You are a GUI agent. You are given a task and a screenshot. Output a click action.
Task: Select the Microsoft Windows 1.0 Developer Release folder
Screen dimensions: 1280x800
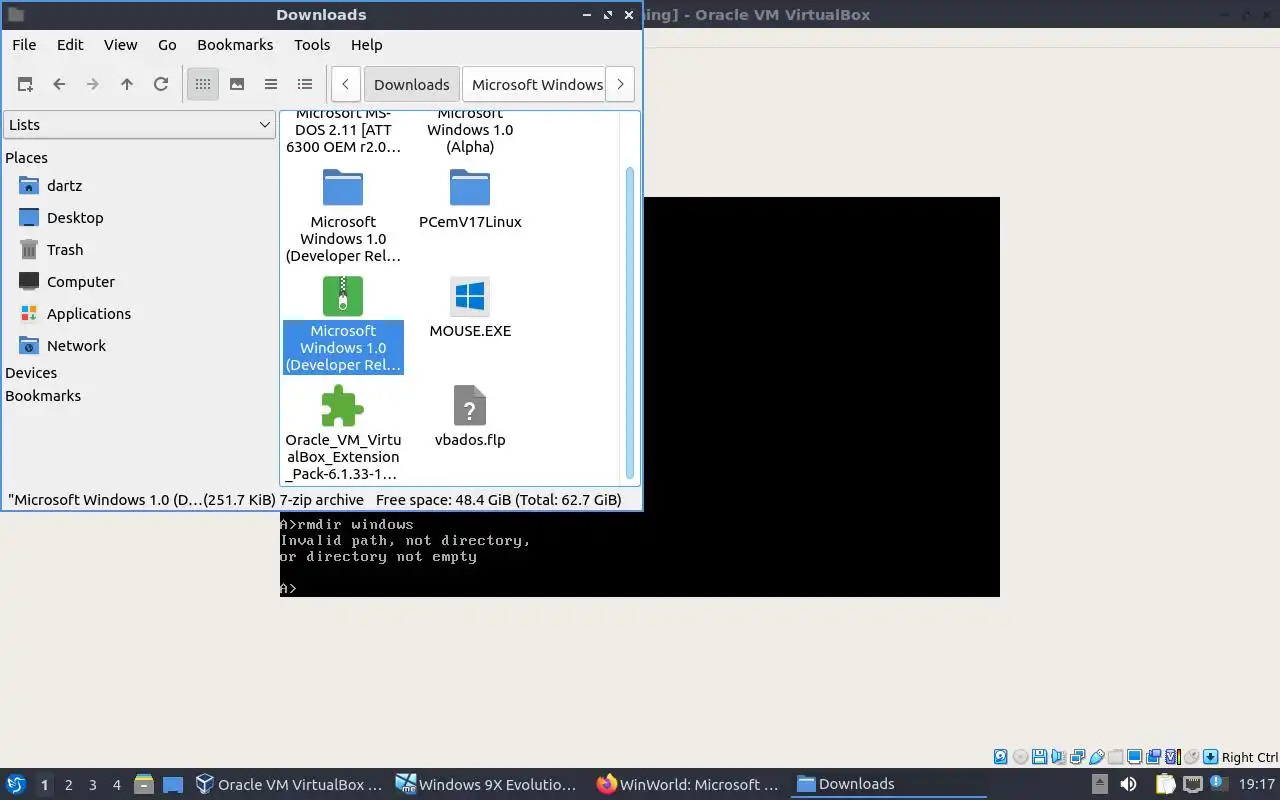coord(343,215)
